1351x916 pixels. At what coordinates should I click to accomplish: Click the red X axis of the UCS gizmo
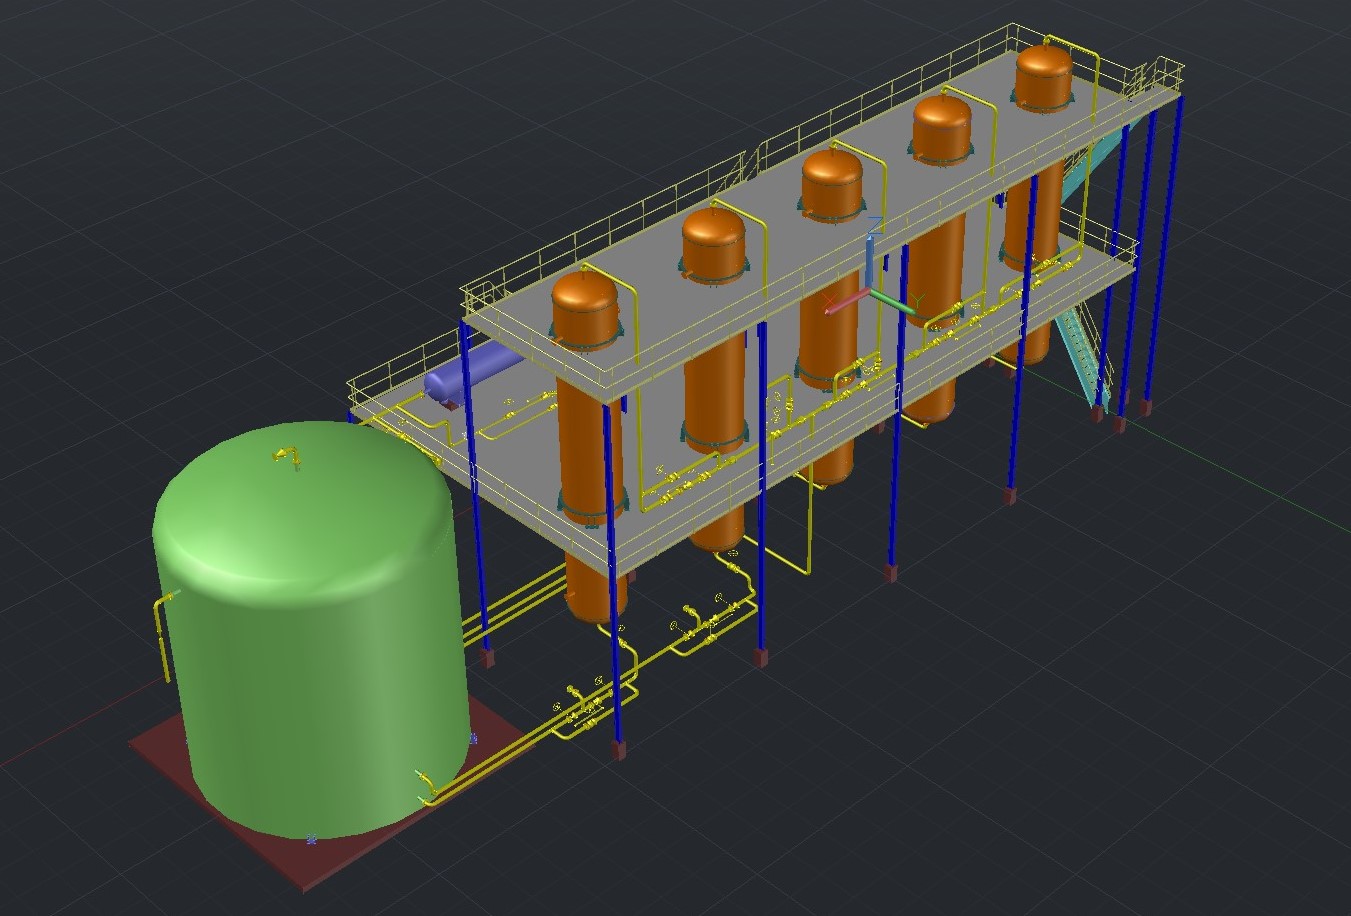(x=846, y=301)
